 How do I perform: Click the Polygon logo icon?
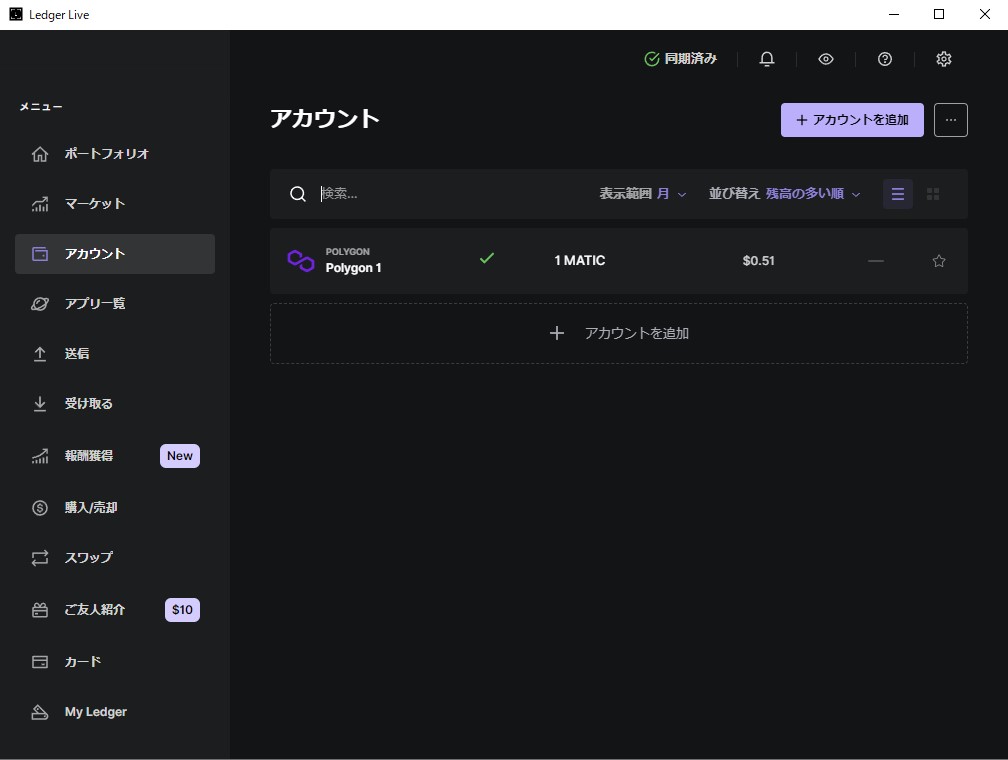(x=300, y=260)
